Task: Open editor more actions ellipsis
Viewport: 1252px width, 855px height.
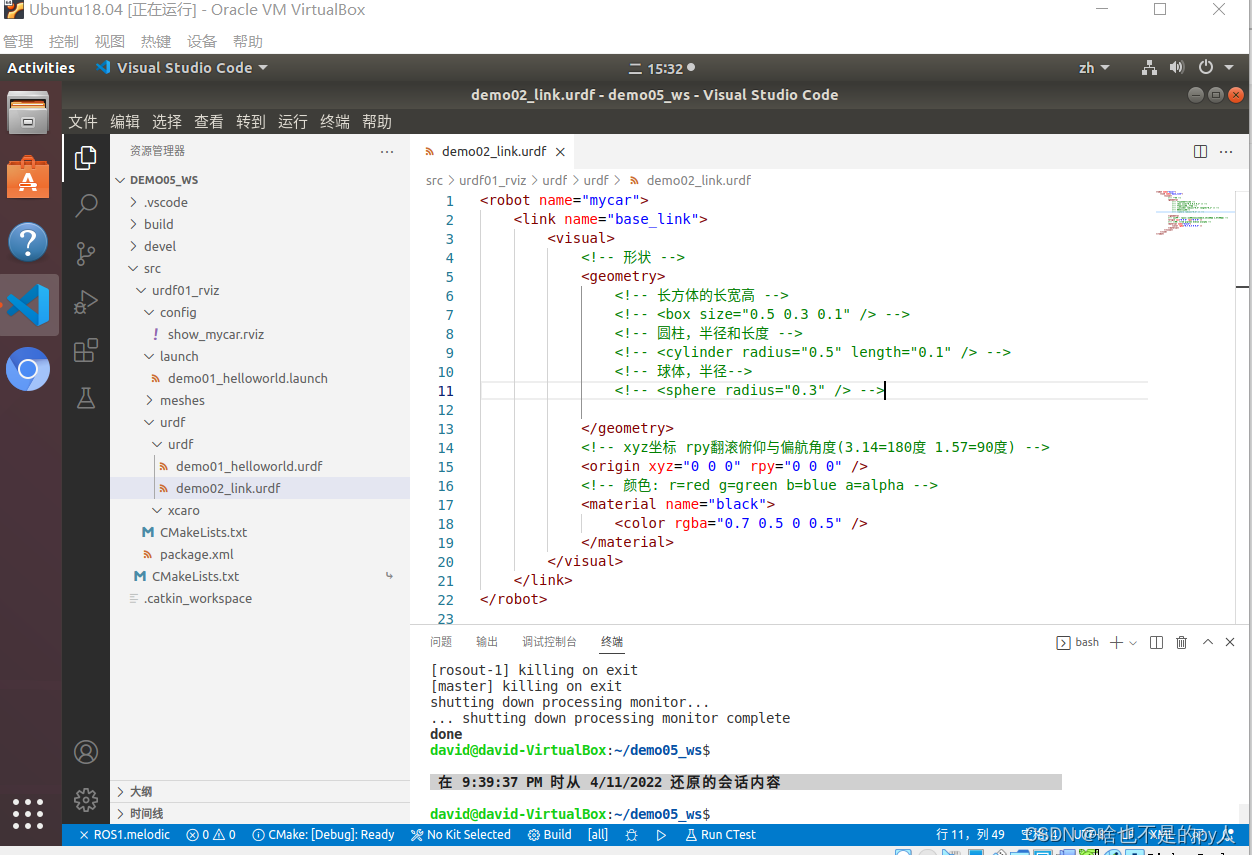Action: point(1227,151)
